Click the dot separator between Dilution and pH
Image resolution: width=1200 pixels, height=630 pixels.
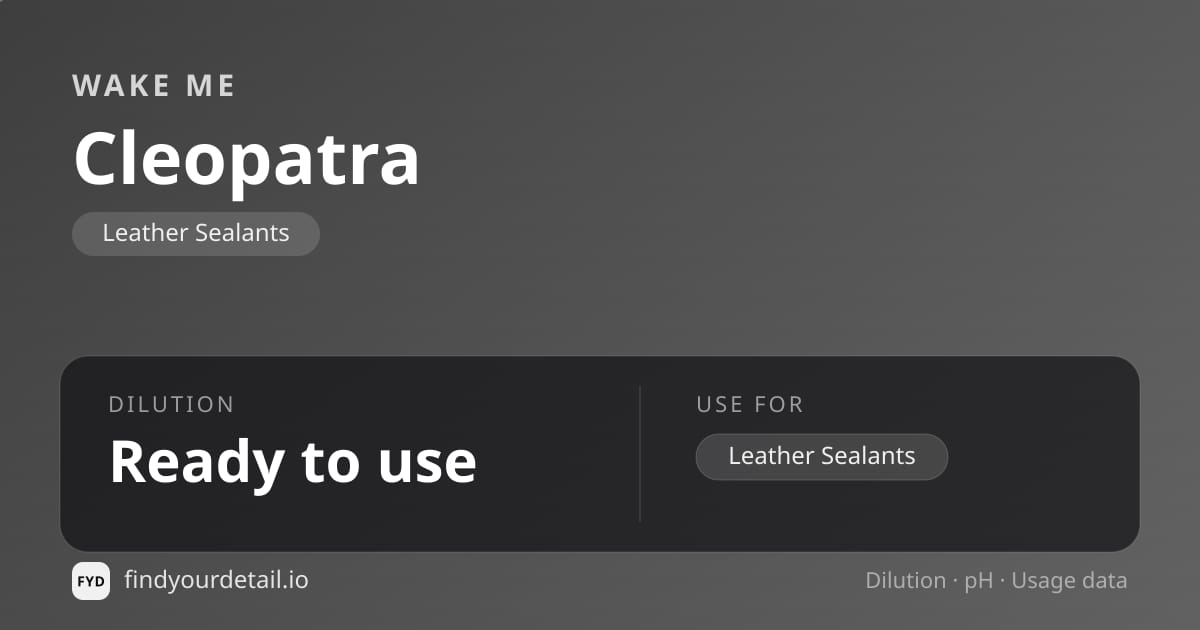click(x=955, y=581)
